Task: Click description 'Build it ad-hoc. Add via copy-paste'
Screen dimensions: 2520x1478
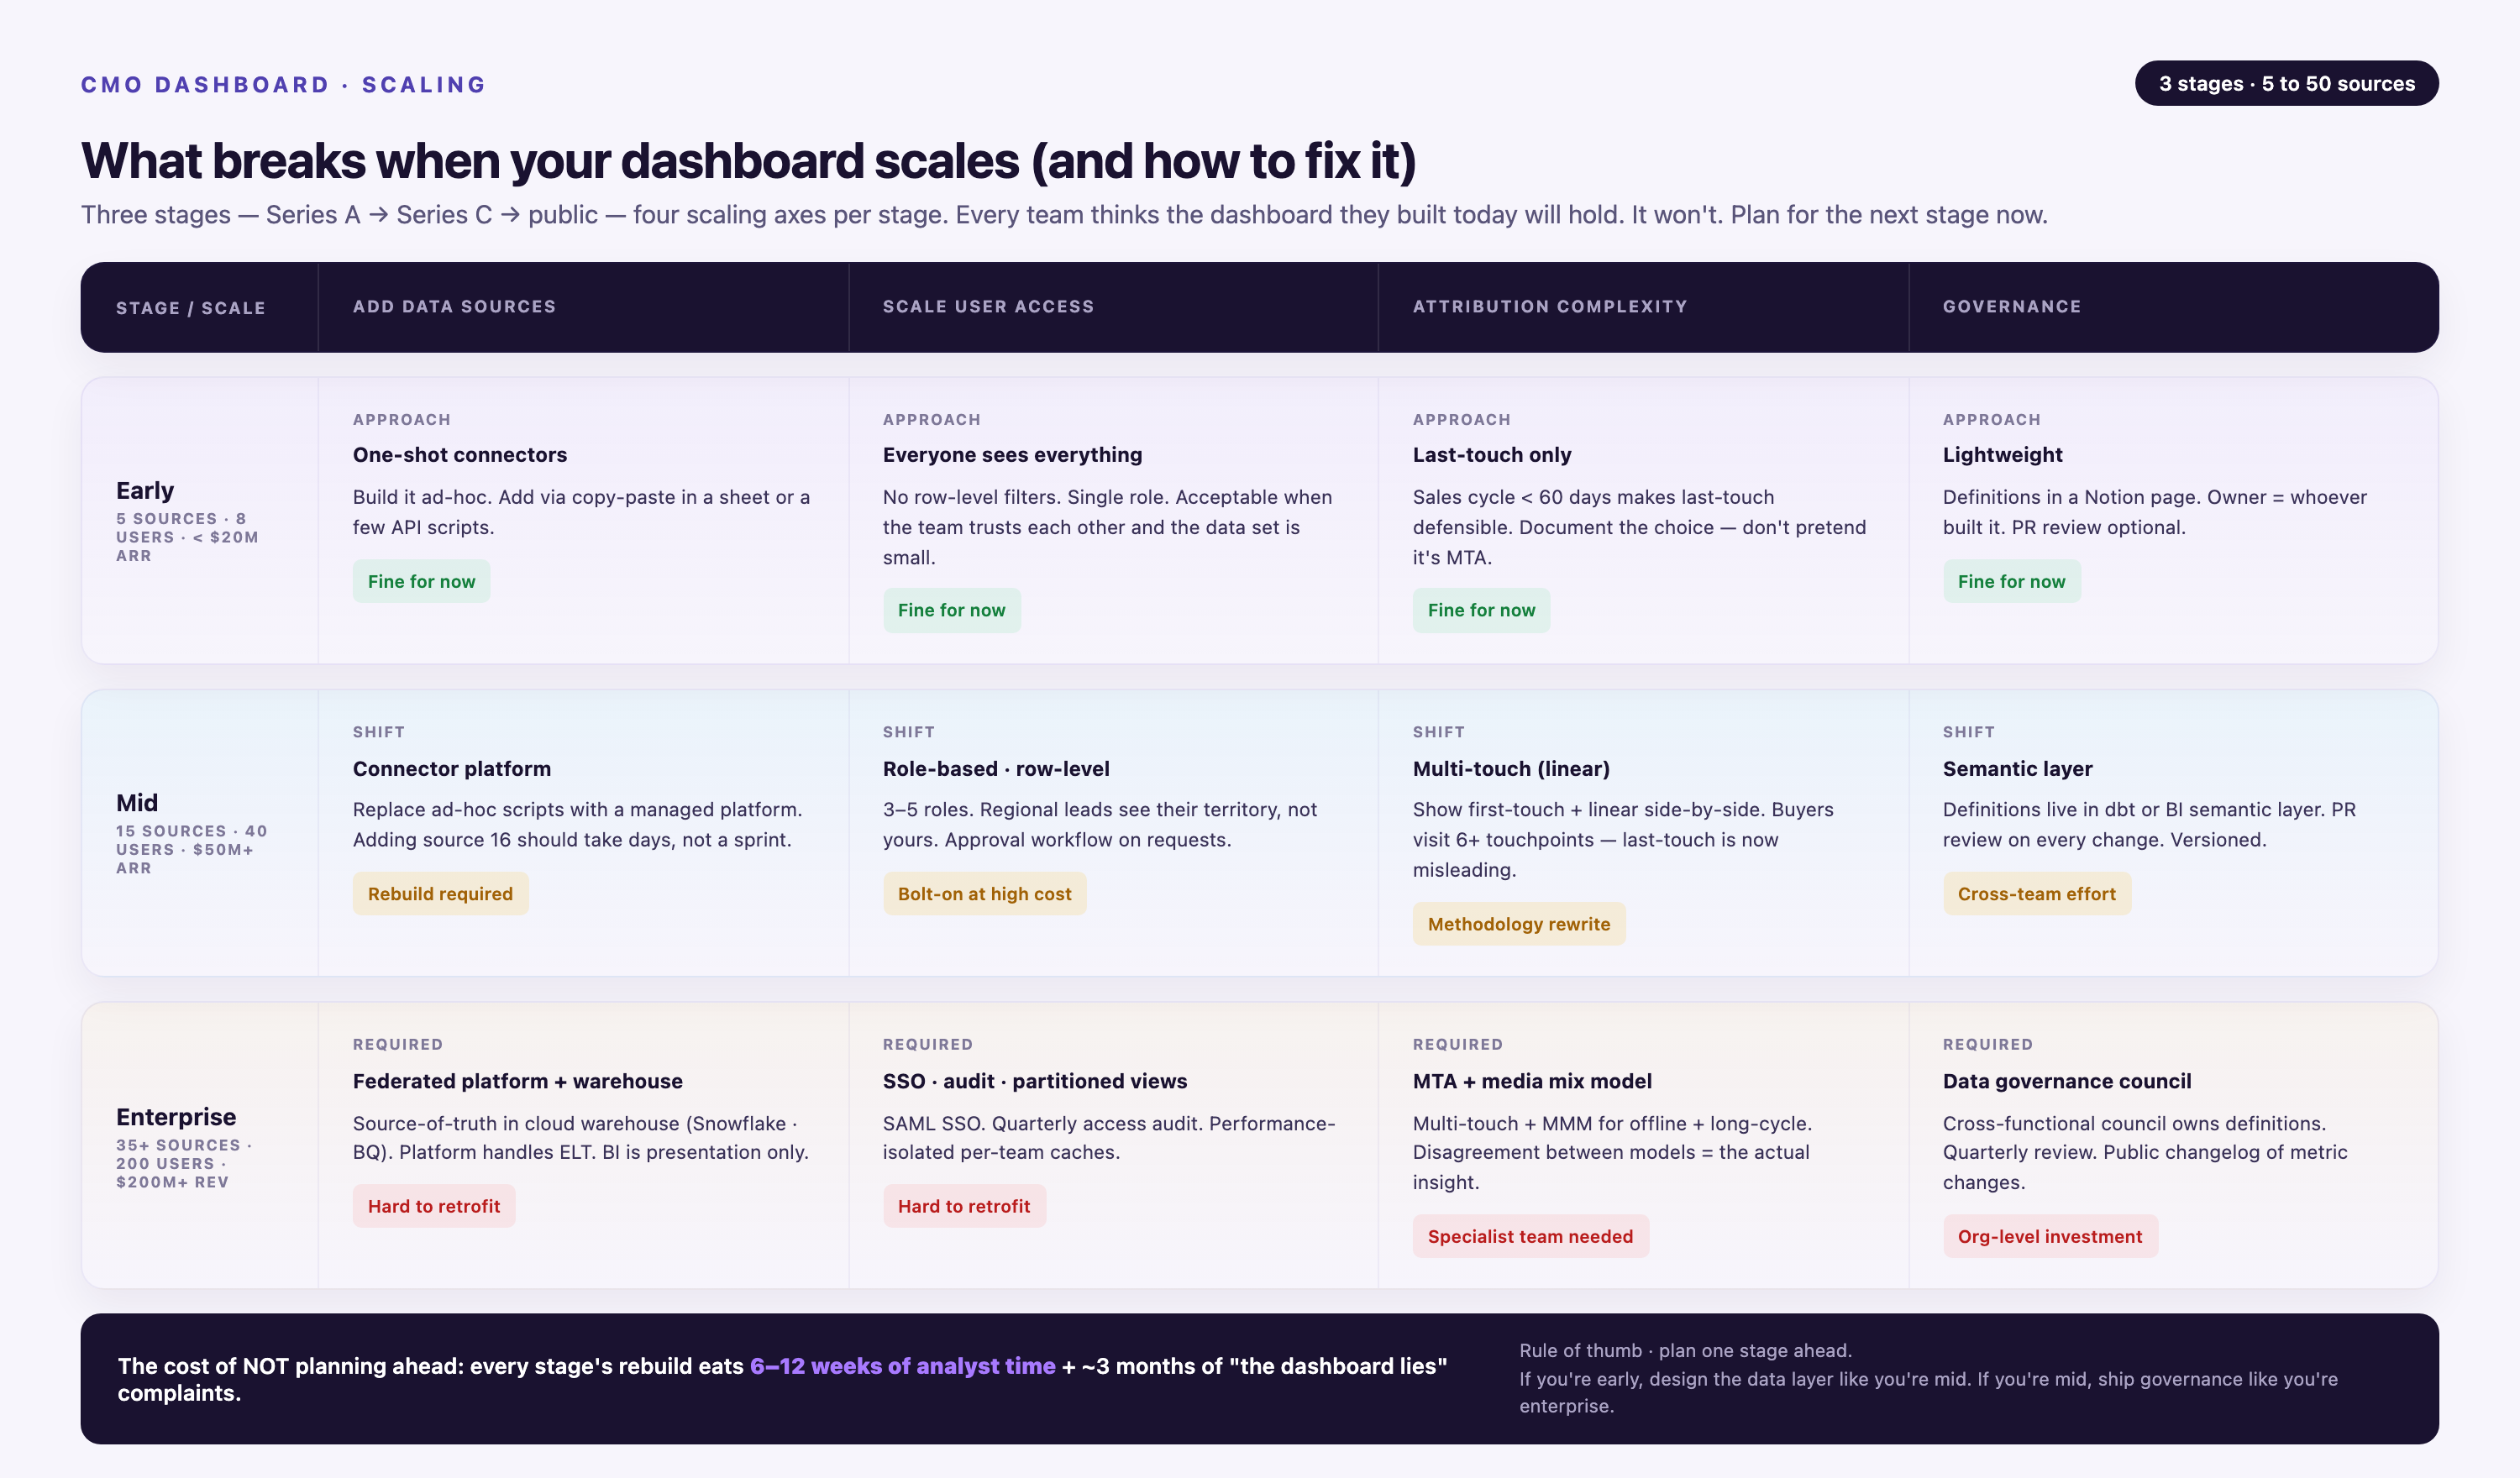Action: (581, 512)
